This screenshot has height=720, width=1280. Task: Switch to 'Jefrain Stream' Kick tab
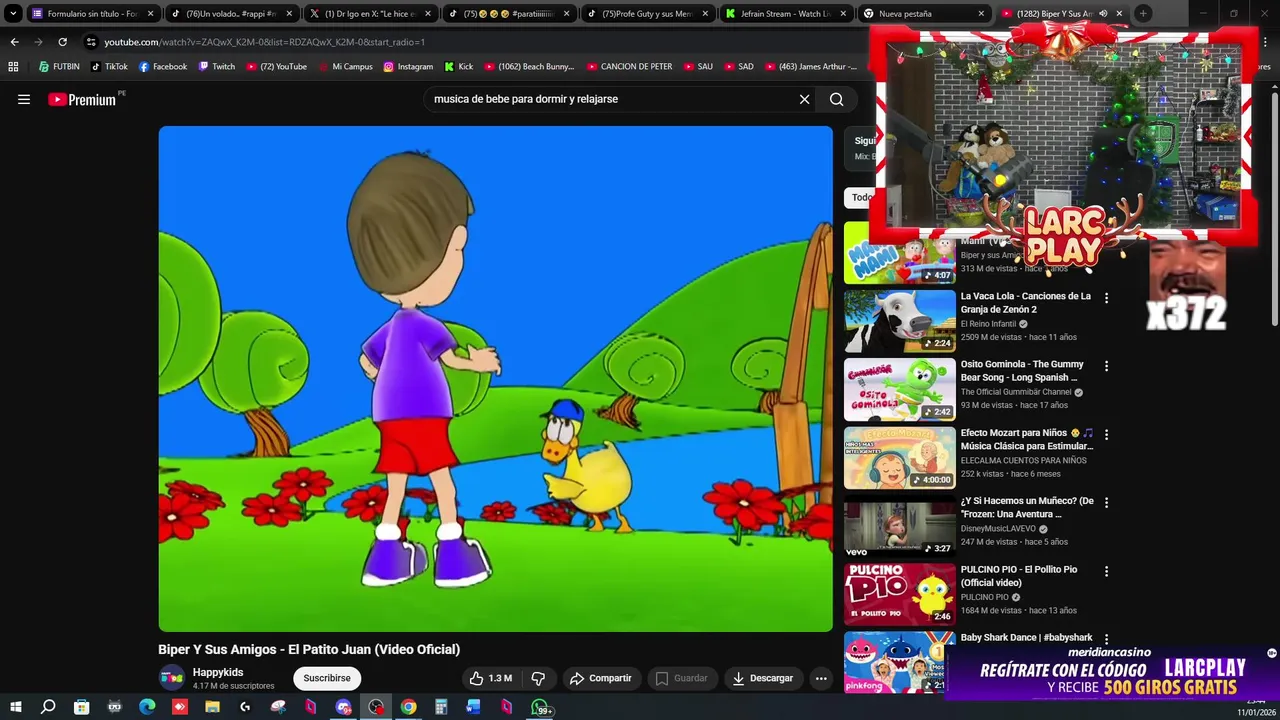[785, 14]
